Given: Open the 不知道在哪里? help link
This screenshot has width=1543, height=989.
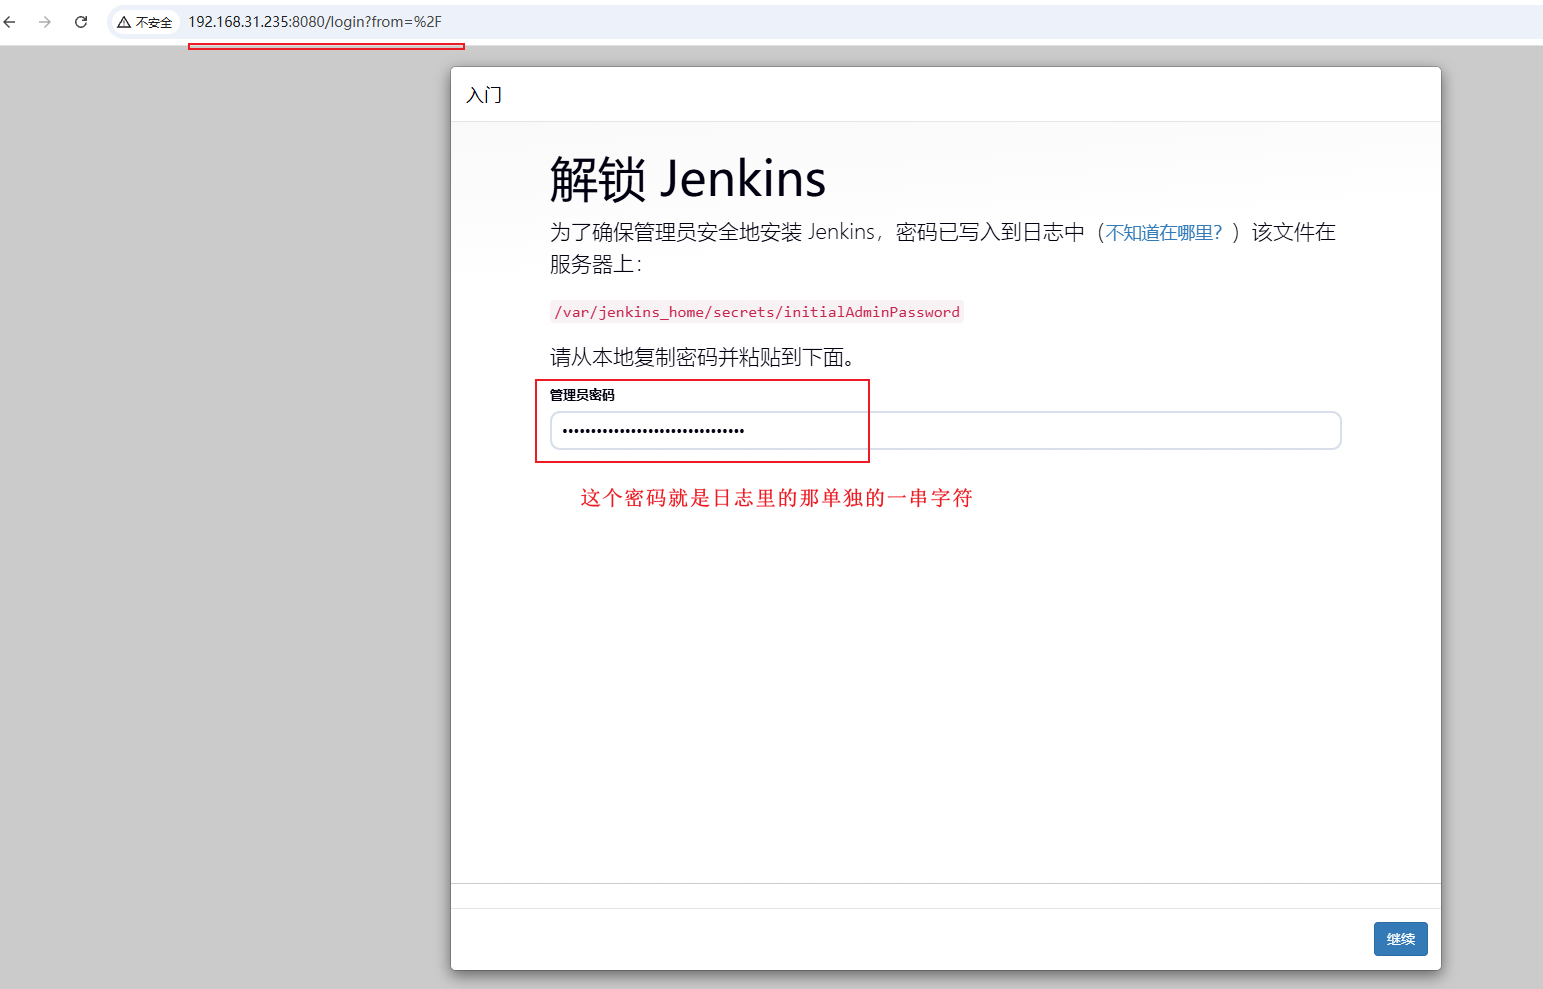Looking at the screenshot, I should (x=1164, y=233).
